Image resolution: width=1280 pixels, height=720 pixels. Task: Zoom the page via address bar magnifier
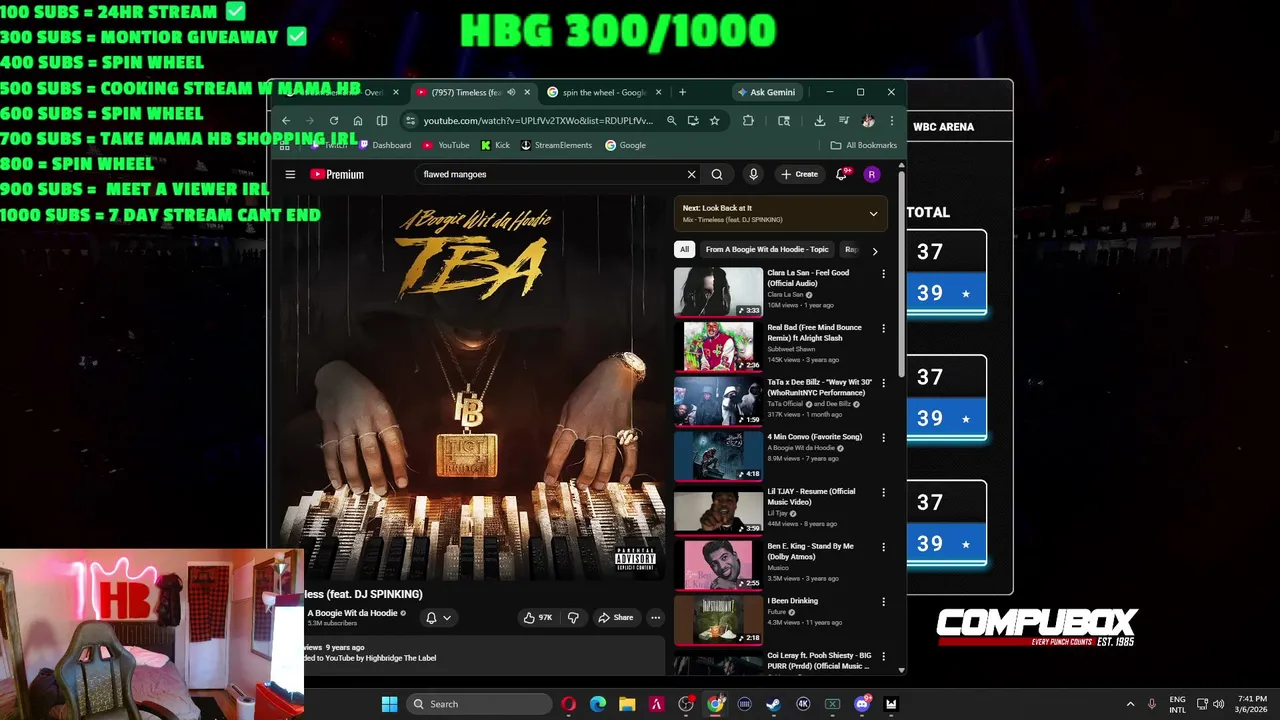click(672, 121)
